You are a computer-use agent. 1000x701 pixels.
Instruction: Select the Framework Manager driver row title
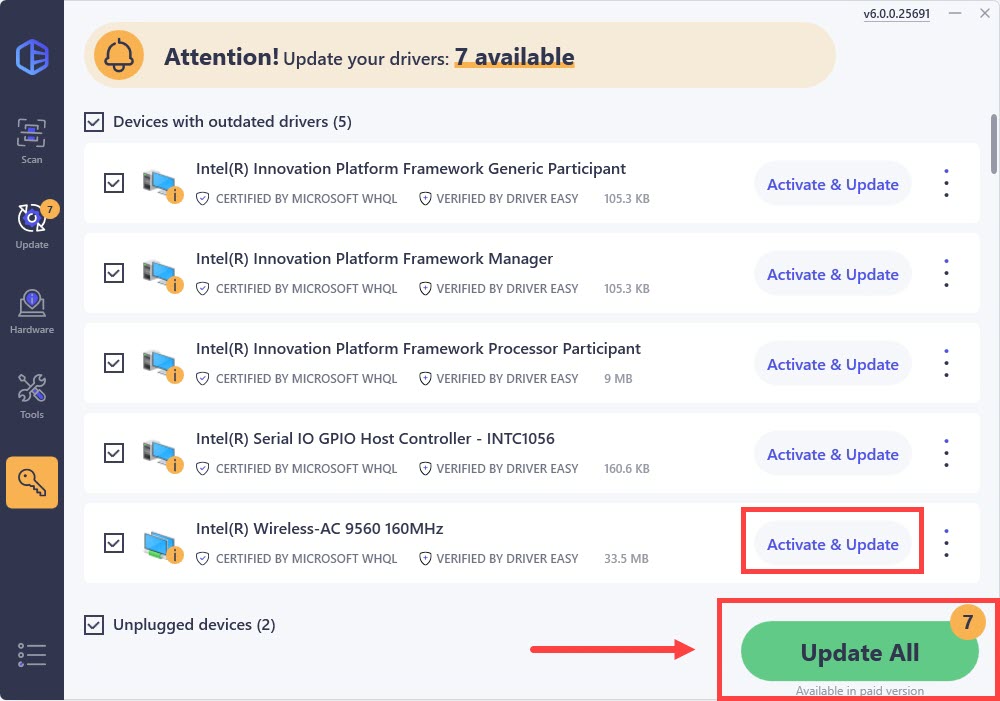[x=374, y=259]
